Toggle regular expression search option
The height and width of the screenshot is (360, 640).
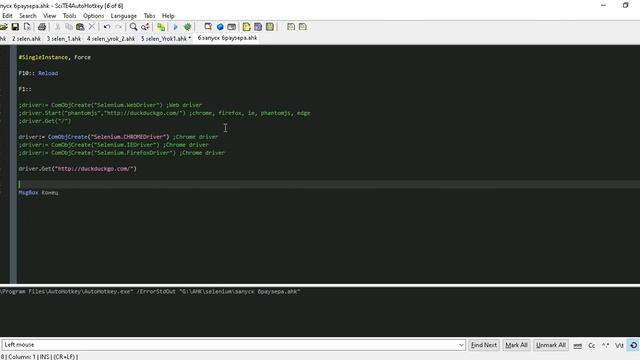click(605, 345)
